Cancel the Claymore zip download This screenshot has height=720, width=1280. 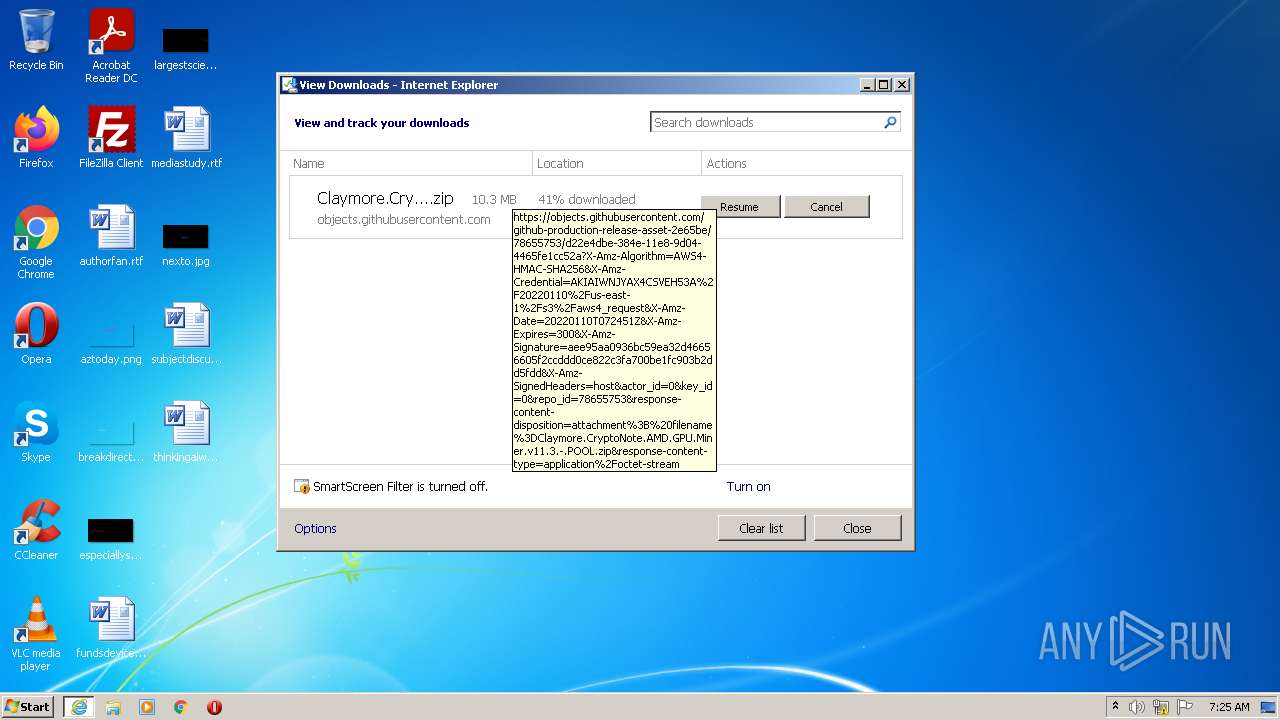point(826,207)
